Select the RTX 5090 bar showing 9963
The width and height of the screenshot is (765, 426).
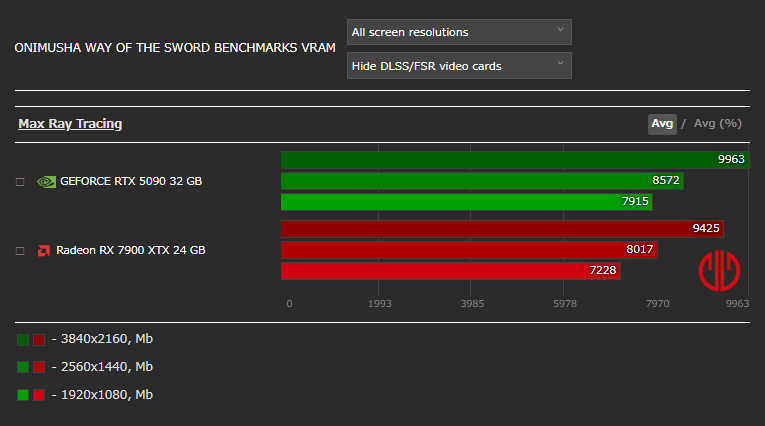(x=515, y=160)
